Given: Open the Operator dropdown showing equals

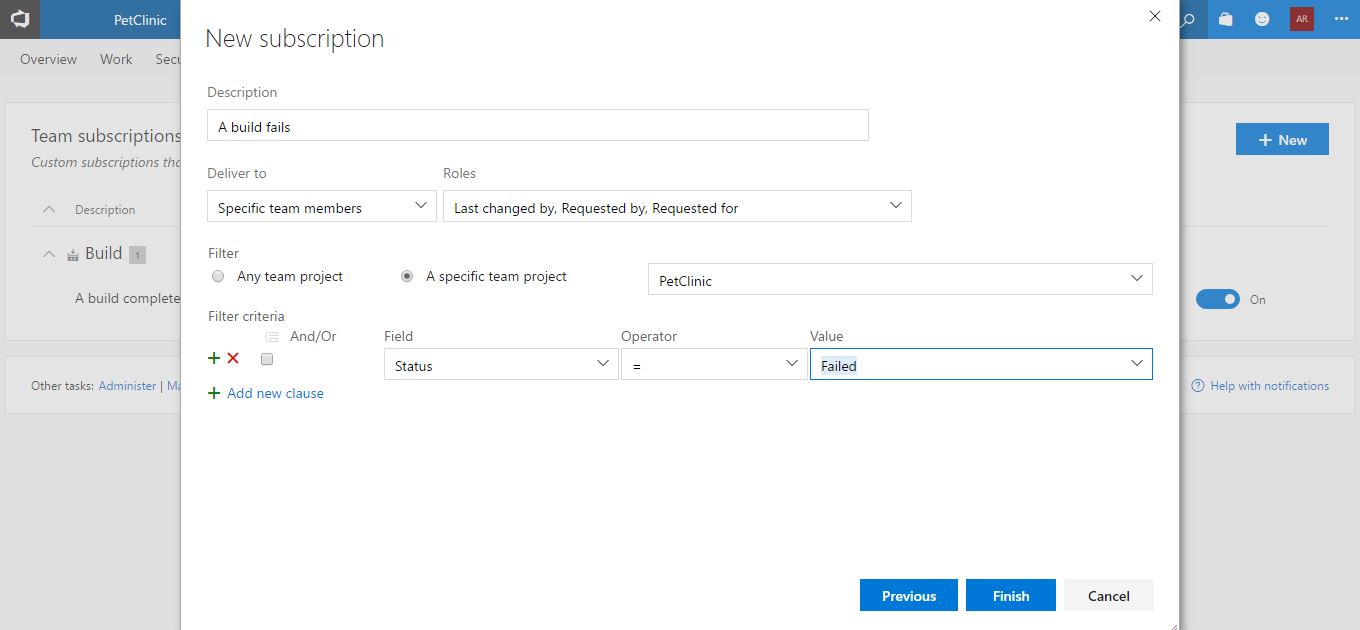Looking at the screenshot, I should tap(714, 364).
